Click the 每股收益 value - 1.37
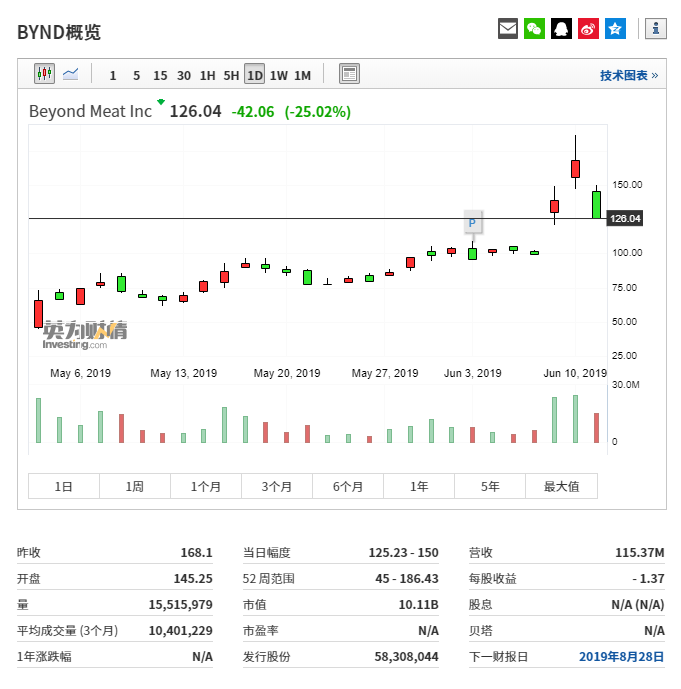This screenshot has height=689, width=681. click(x=648, y=578)
